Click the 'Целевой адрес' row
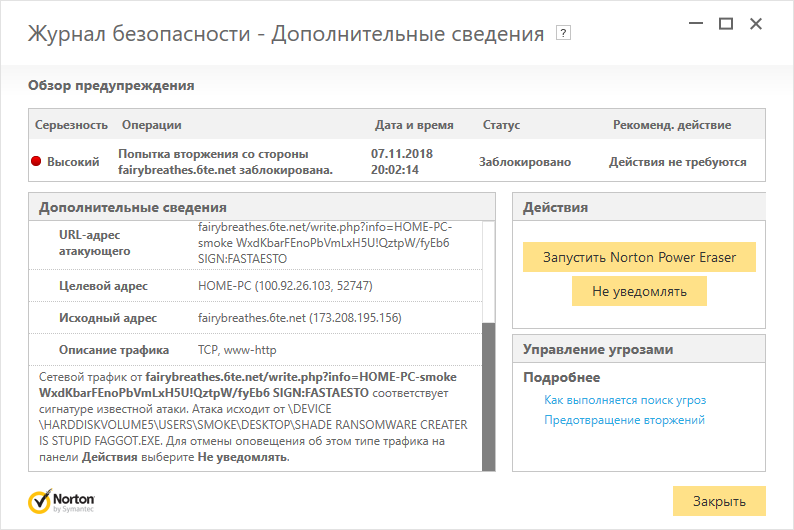 pos(260,286)
